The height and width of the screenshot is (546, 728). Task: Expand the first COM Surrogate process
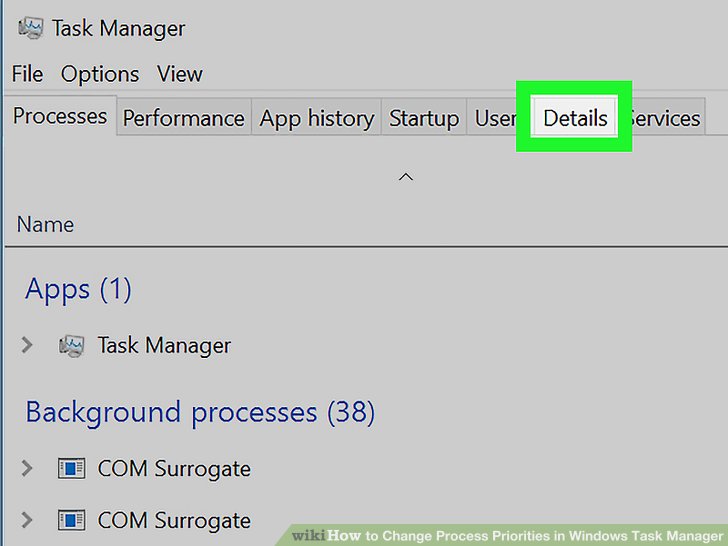point(27,468)
